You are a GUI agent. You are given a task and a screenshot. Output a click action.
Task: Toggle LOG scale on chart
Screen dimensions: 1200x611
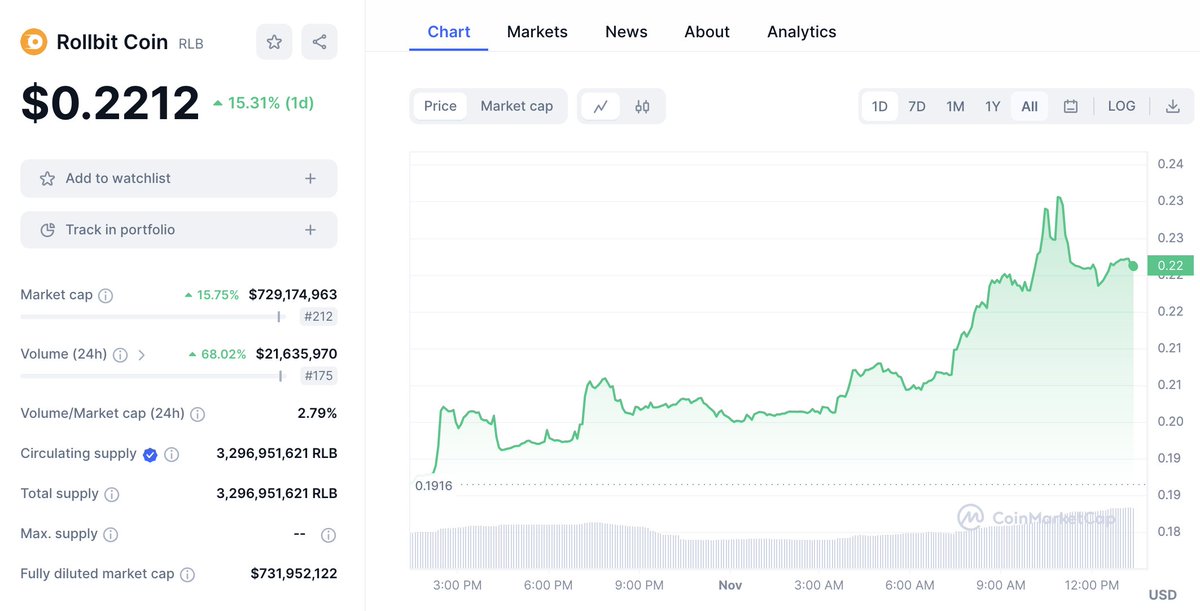(x=1121, y=106)
